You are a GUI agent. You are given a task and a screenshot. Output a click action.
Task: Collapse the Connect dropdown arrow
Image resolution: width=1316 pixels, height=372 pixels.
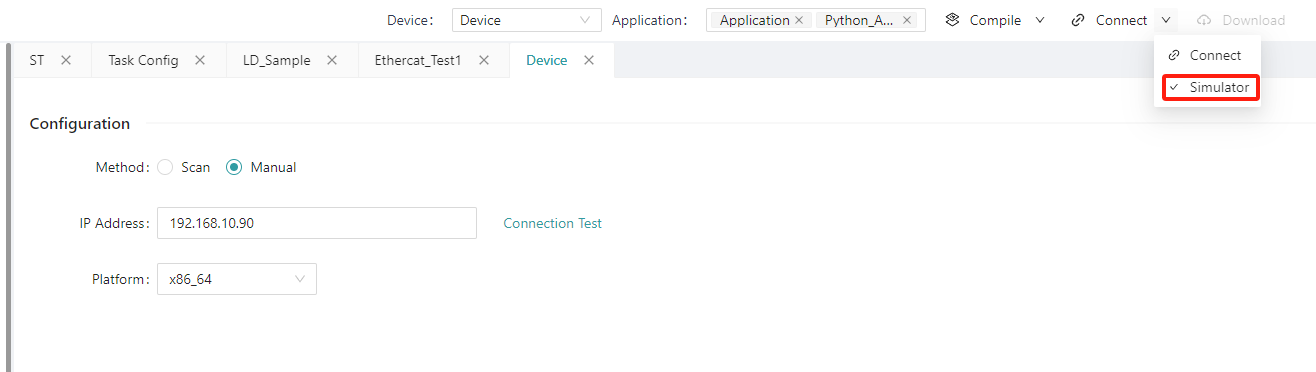[1166, 20]
